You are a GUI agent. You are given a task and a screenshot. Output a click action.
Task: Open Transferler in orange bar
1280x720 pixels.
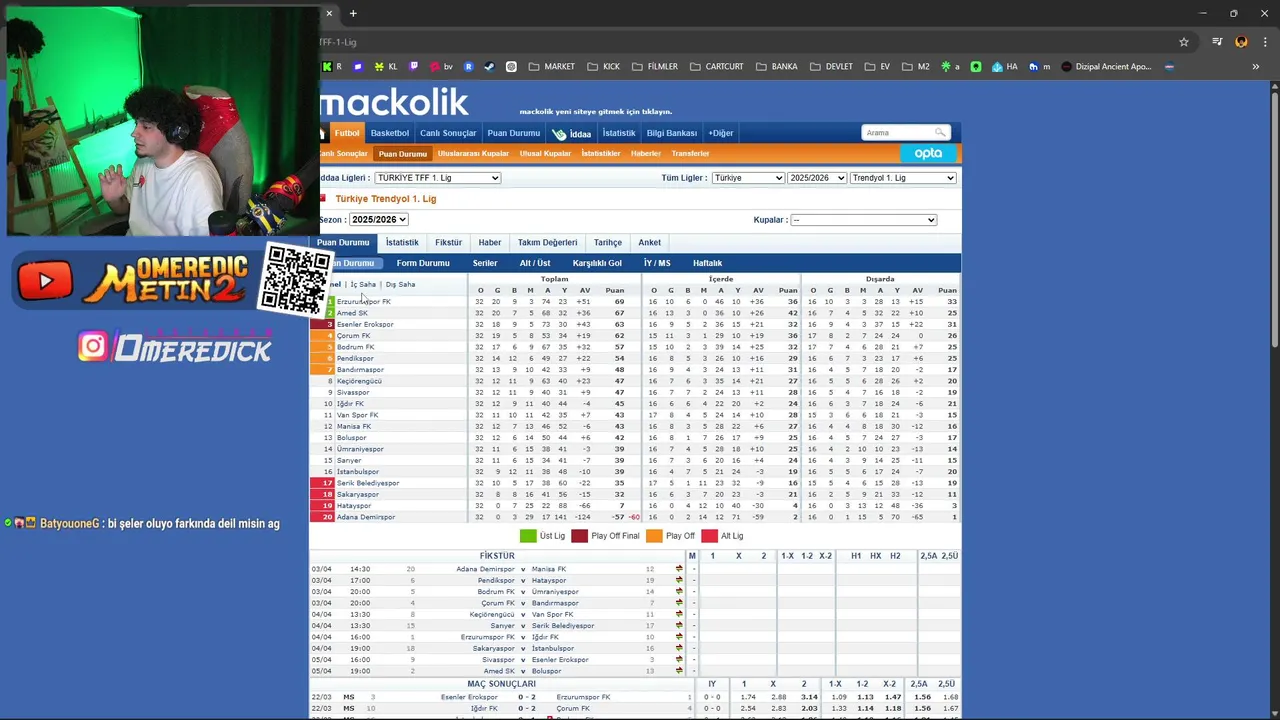[690, 154]
